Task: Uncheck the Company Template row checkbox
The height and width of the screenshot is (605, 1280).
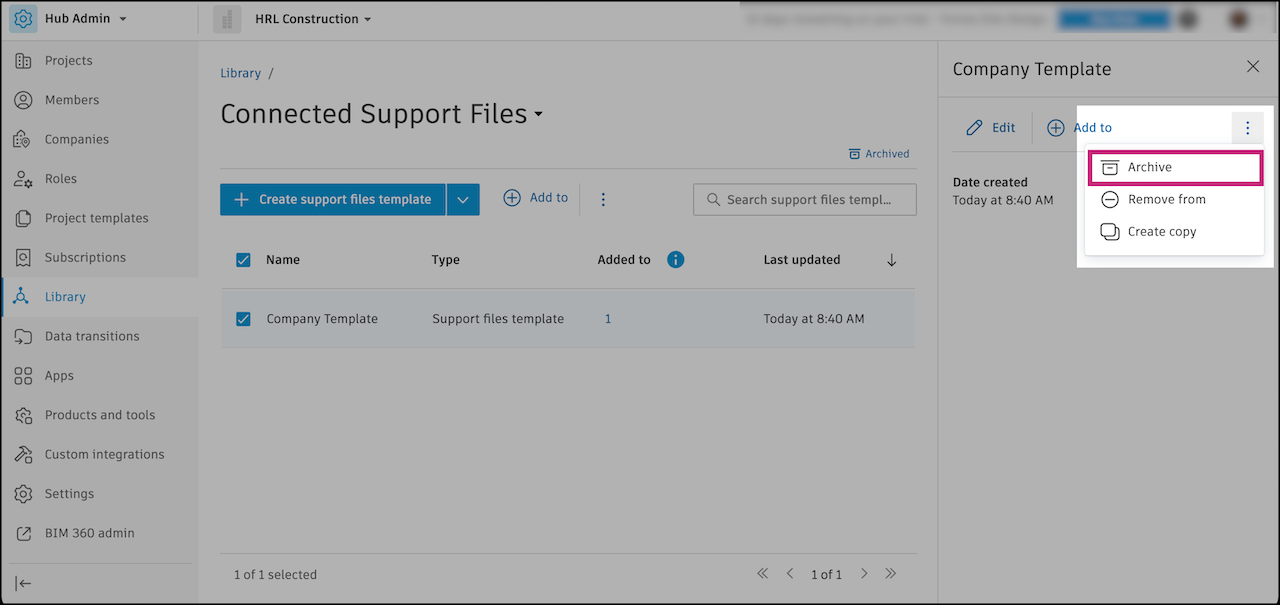Action: (242, 318)
